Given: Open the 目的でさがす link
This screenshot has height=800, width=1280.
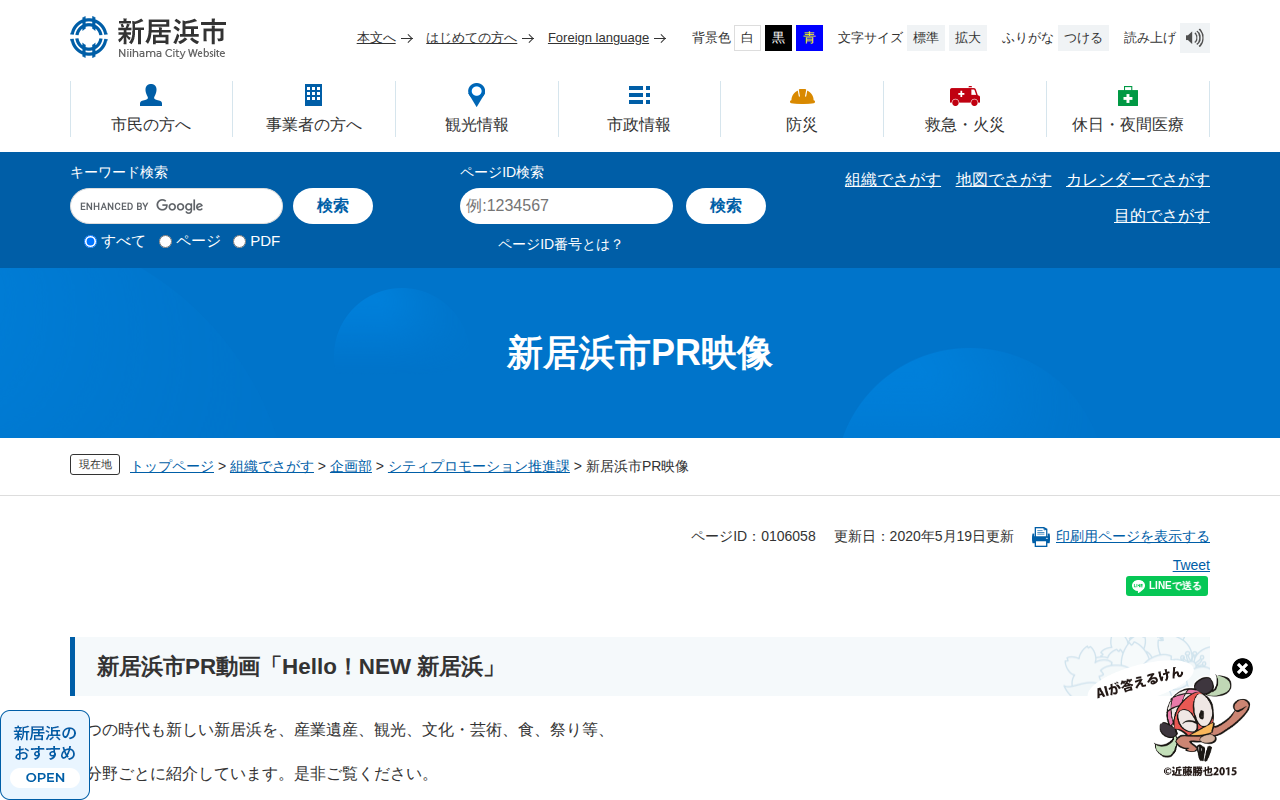Looking at the screenshot, I should [x=1162, y=216].
